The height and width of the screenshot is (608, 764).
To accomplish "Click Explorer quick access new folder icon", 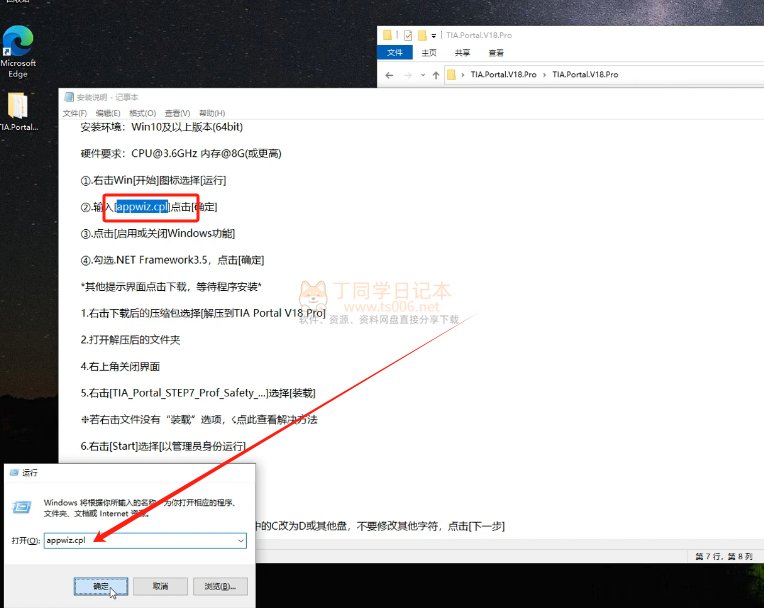I will (x=422, y=35).
